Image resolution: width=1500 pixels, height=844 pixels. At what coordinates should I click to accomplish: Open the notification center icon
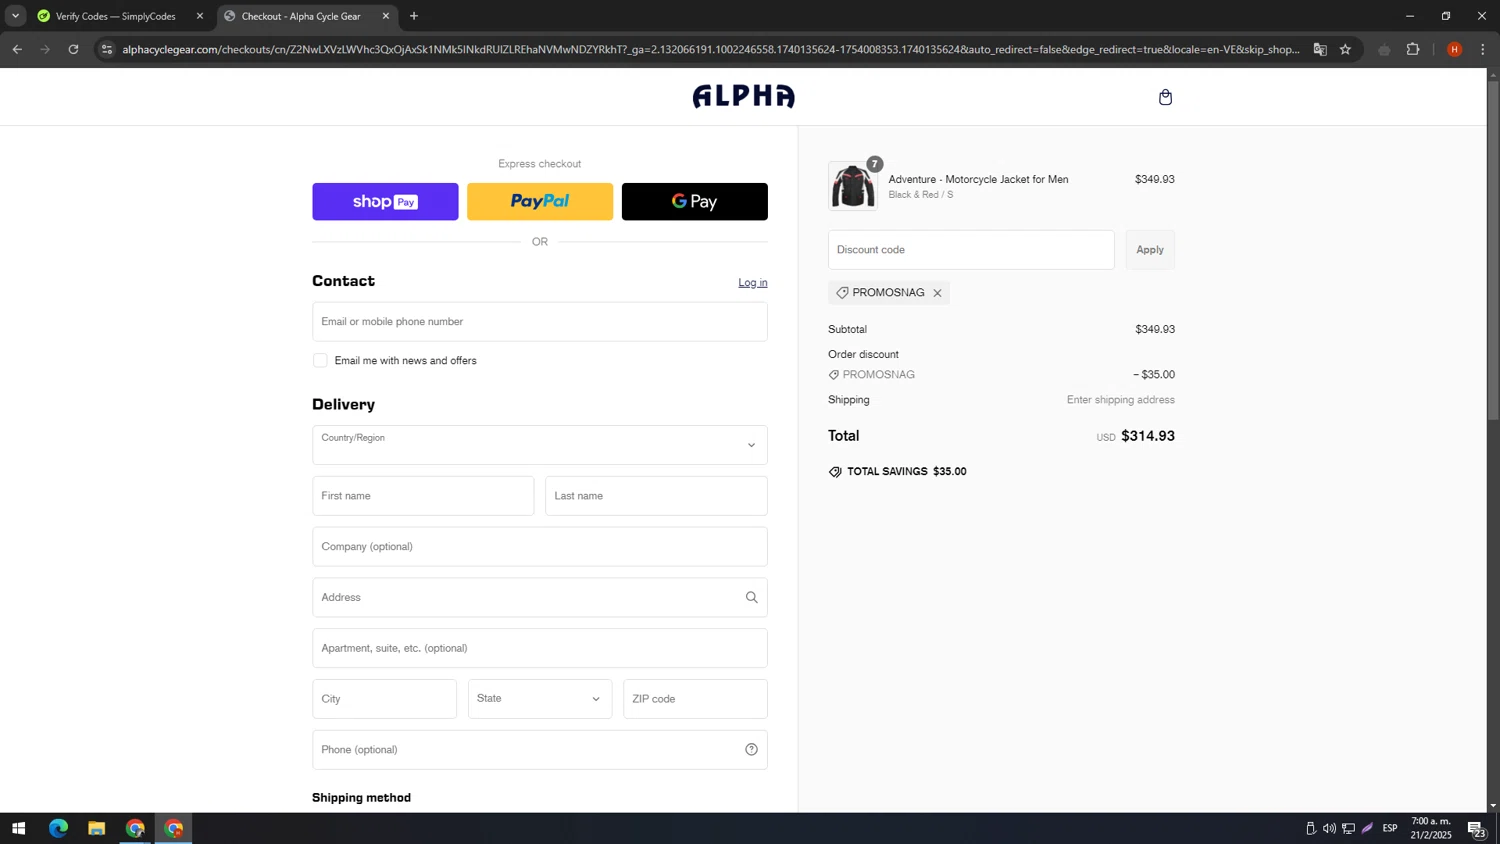click(x=1476, y=829)
